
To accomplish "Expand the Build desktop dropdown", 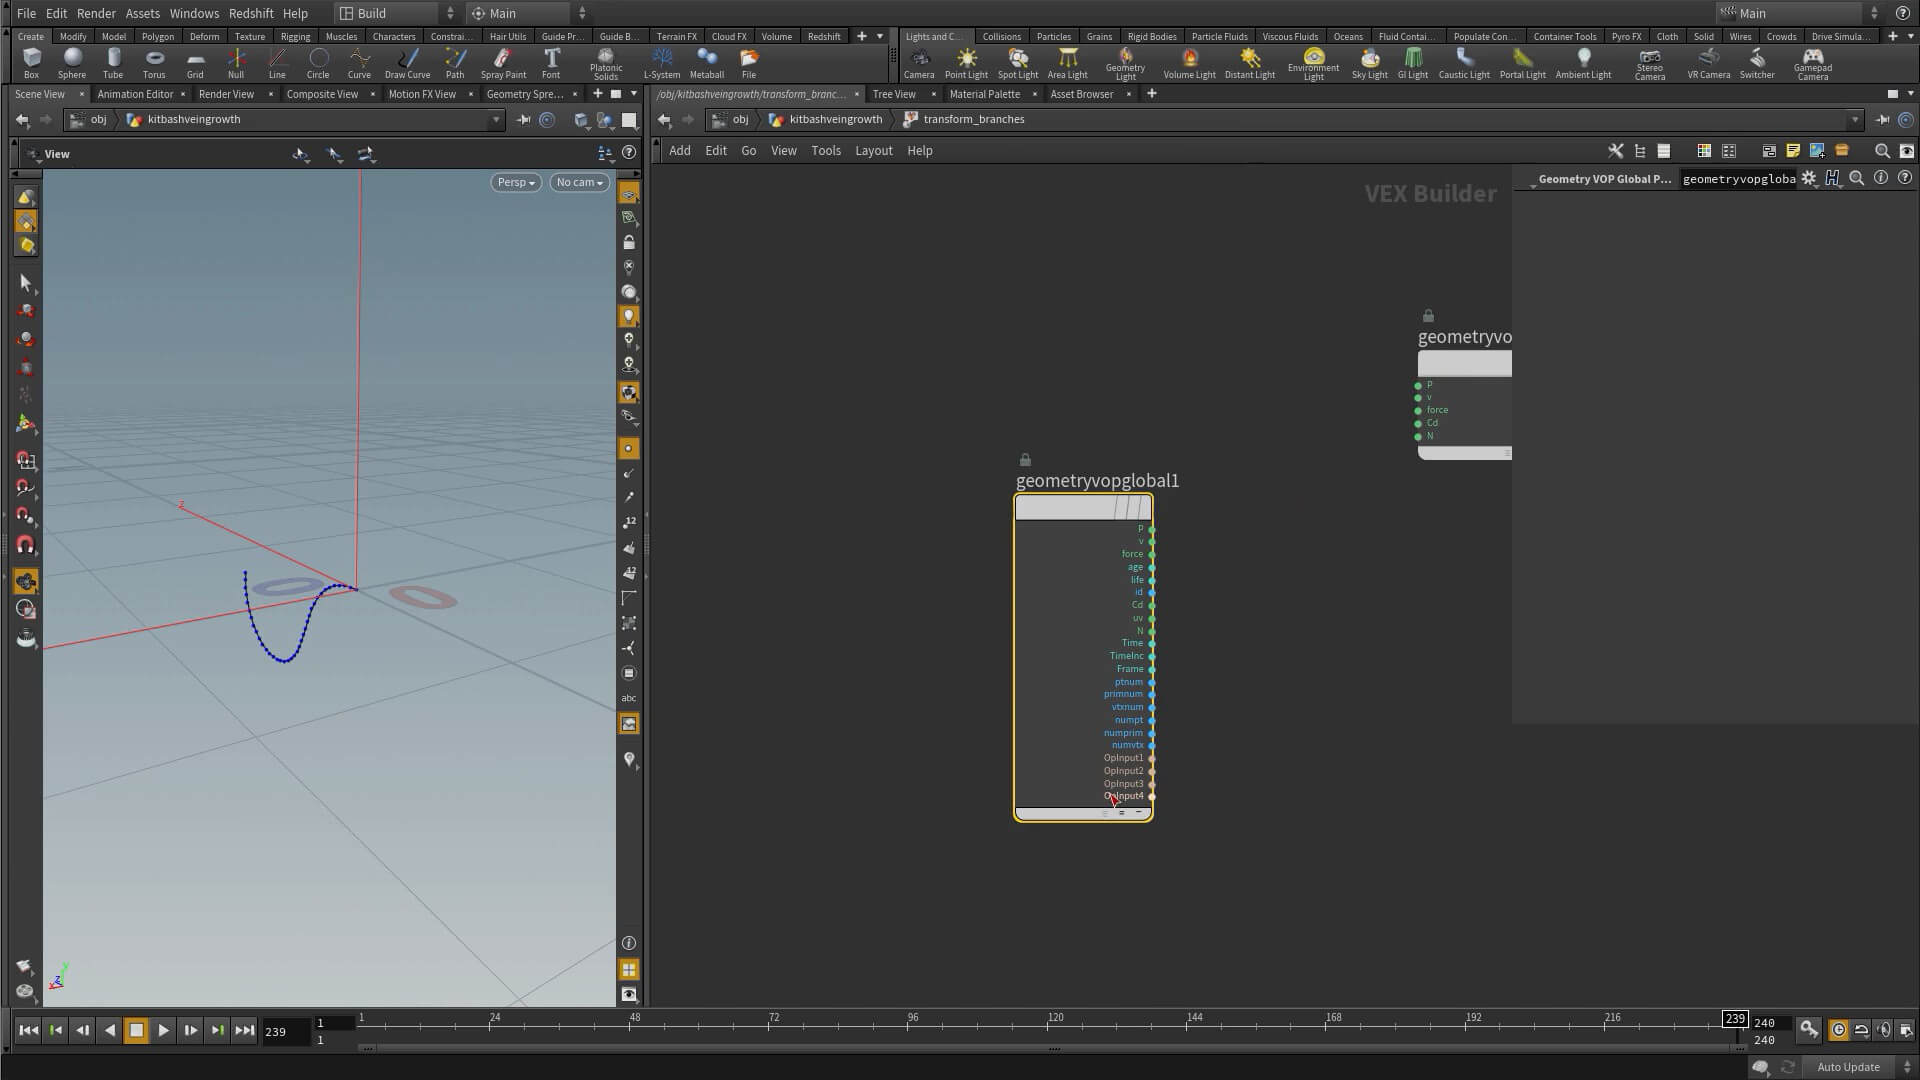I will pos(397,13).
